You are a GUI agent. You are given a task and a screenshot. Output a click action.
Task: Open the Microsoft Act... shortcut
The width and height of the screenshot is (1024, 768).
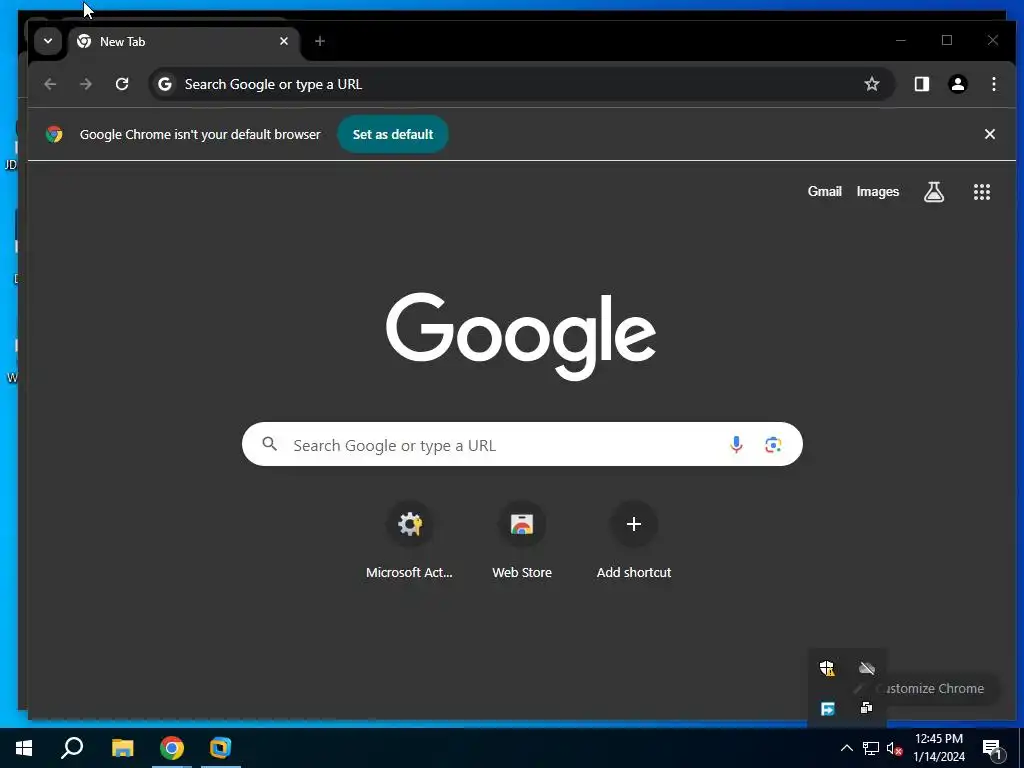tap(409, 541)
